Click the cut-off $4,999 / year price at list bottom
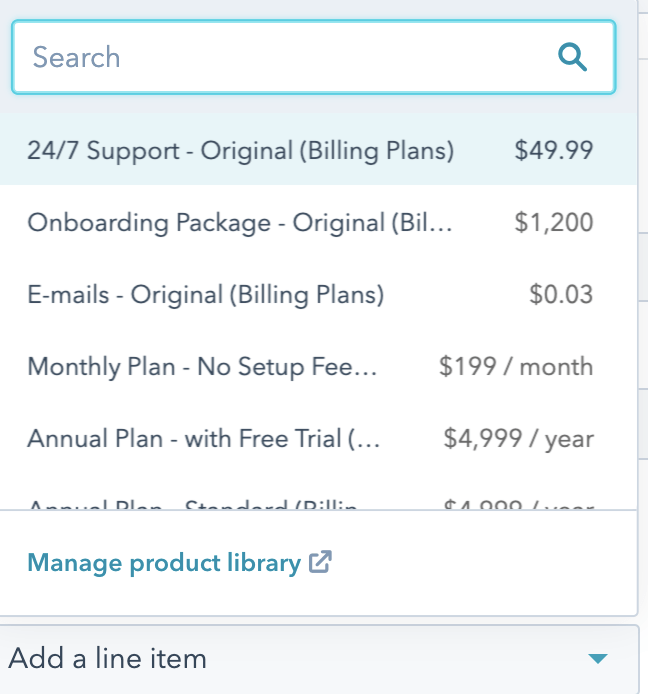 pos(518,506)
